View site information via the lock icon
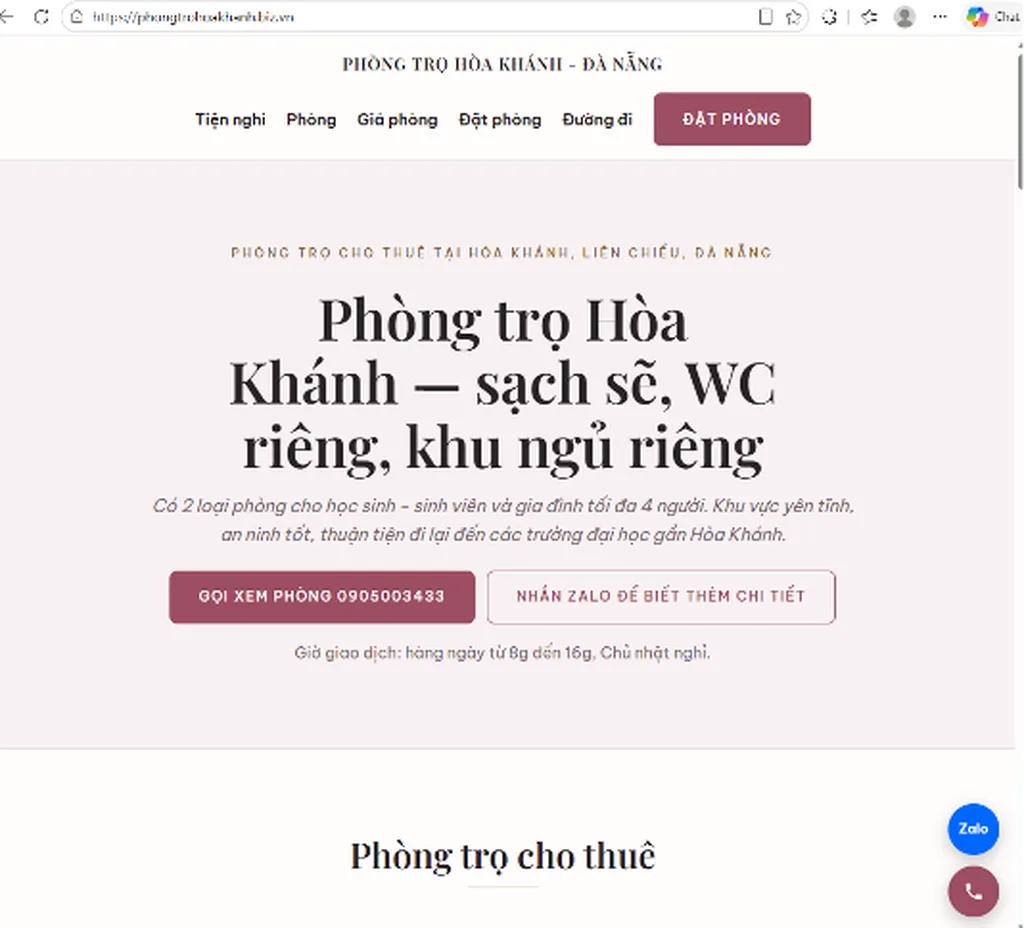 click(76, 17)
